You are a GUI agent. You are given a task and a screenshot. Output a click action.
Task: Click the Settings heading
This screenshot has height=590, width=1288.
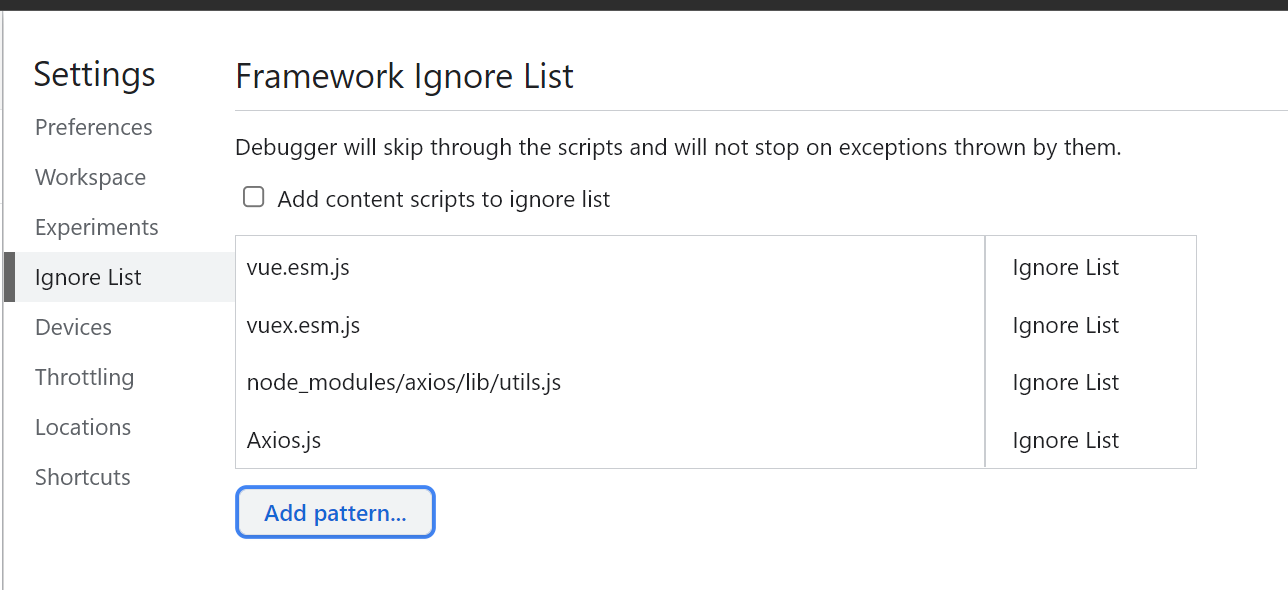tap(94, 74)
